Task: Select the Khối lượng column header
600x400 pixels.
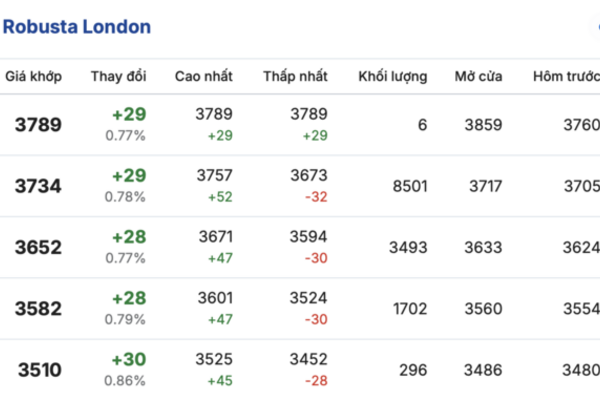Action: point(392,77)
